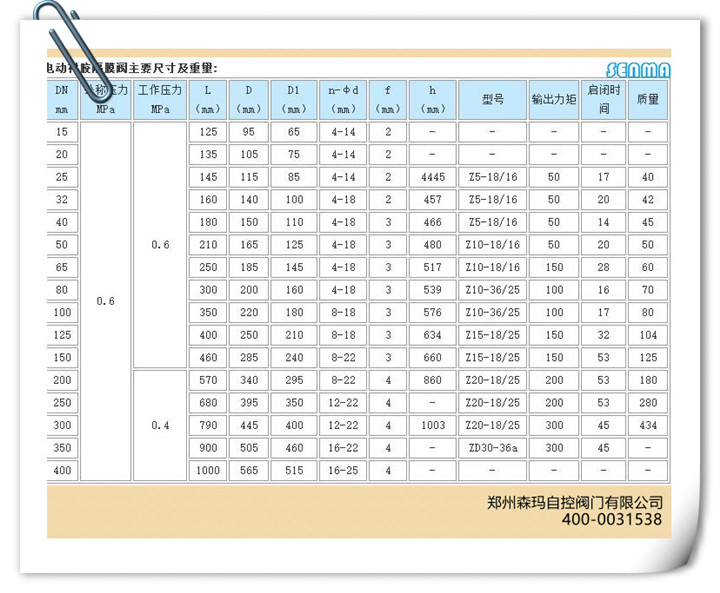Click the h value 466
The image size is (720, 593).
[433, 222]
